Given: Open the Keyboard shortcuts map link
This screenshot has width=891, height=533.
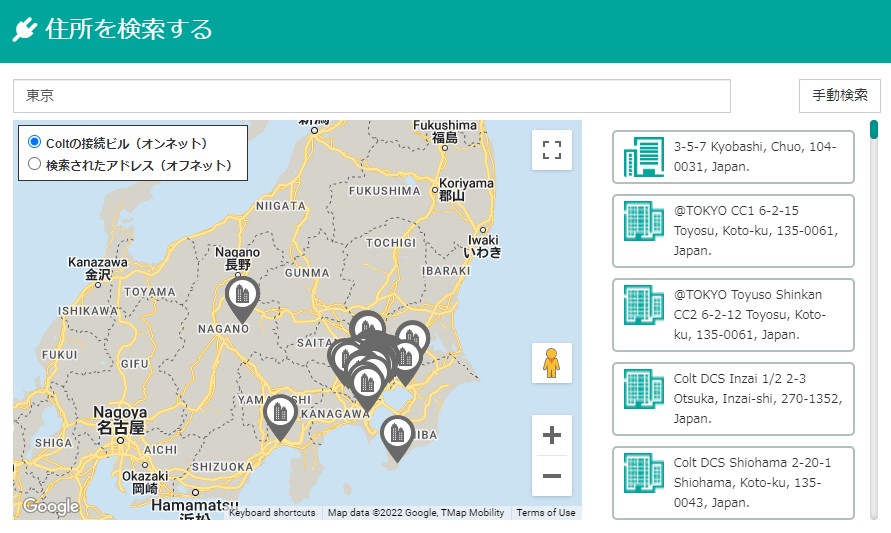Looking at the screenshot, I should [272, 513].
